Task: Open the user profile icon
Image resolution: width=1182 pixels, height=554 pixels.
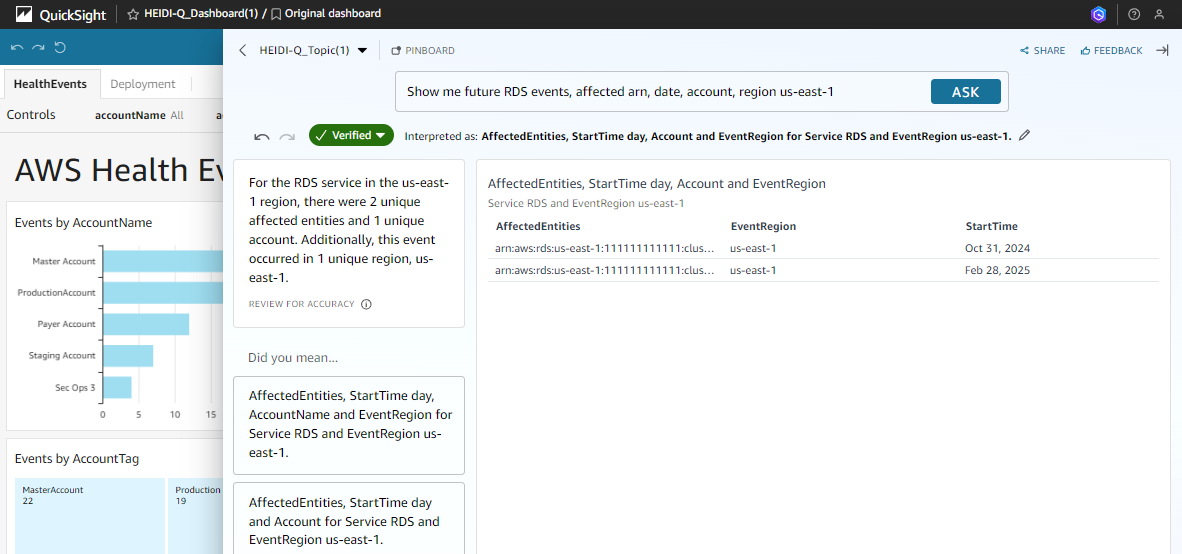Action: tap(1159, 14)
